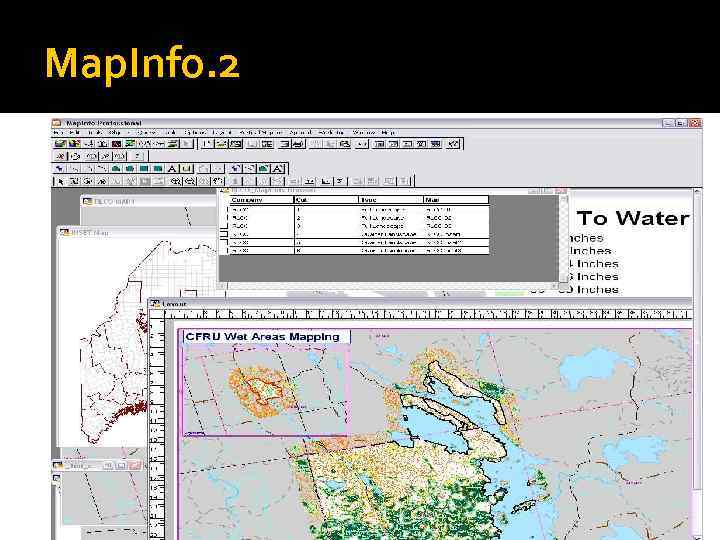Click the Company column header in Browser
Viewport: 720px width, 540px height.
coord(261,200)
